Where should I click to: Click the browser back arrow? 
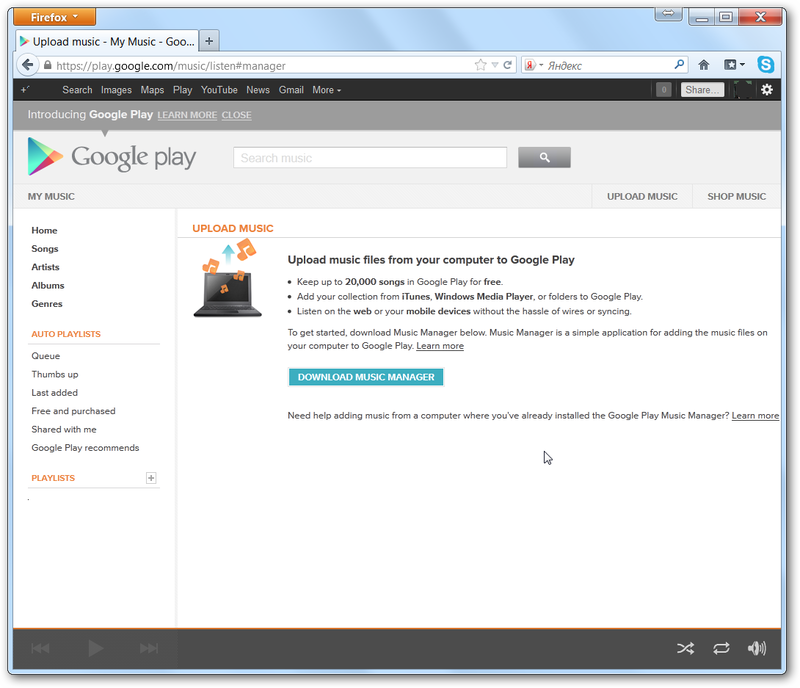pyautogui.click(x=28, y=65)
